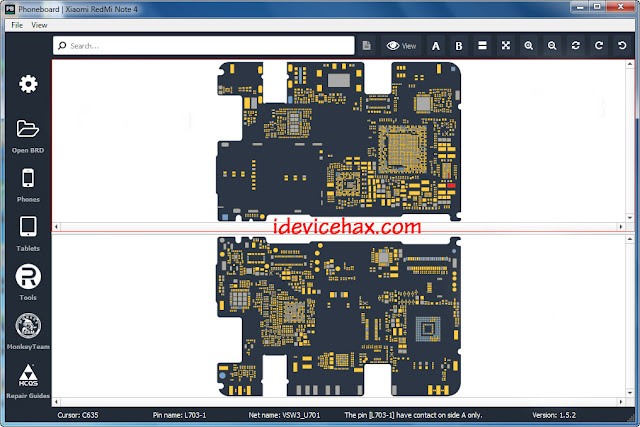Click the Pin name: L703-1 status text
Screen dimensions: 640x427
179,415
